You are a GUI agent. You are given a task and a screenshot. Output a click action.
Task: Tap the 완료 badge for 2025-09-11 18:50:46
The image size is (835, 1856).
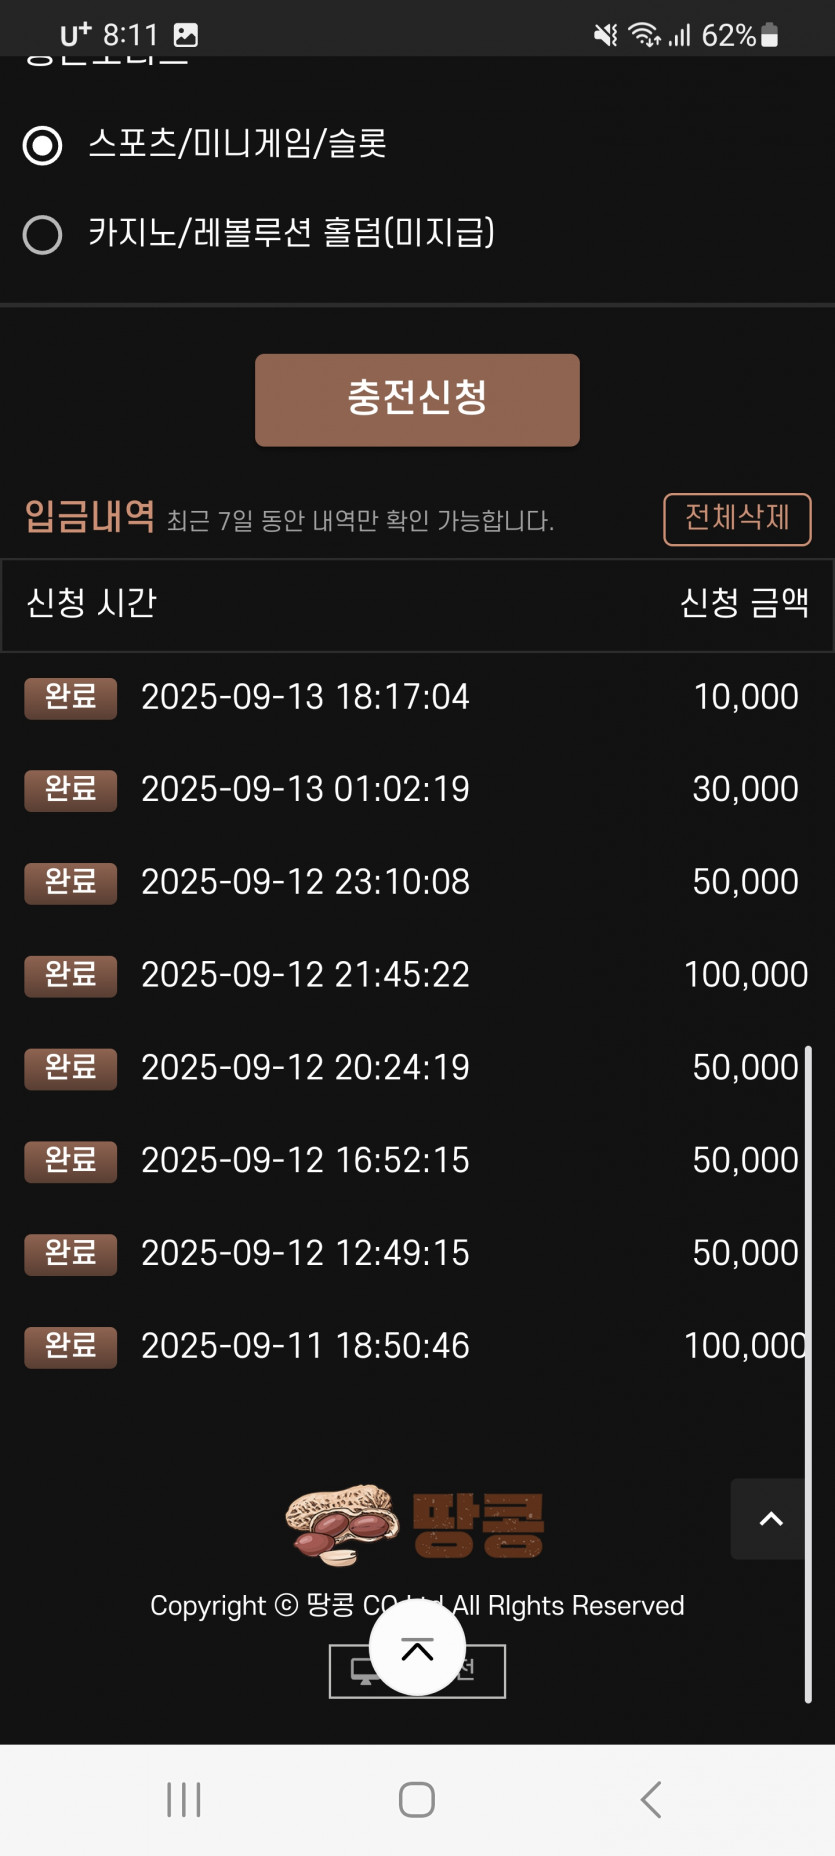(x=71, y=1347)
